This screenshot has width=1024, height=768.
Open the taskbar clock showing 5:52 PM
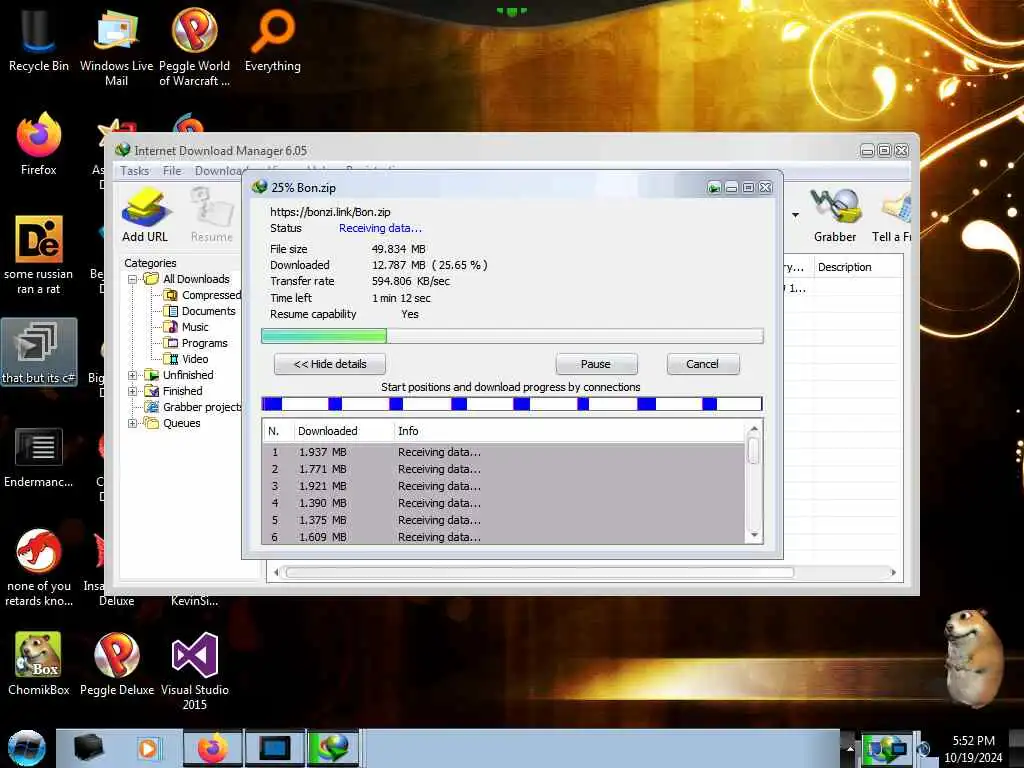click(x=973, y=749)
